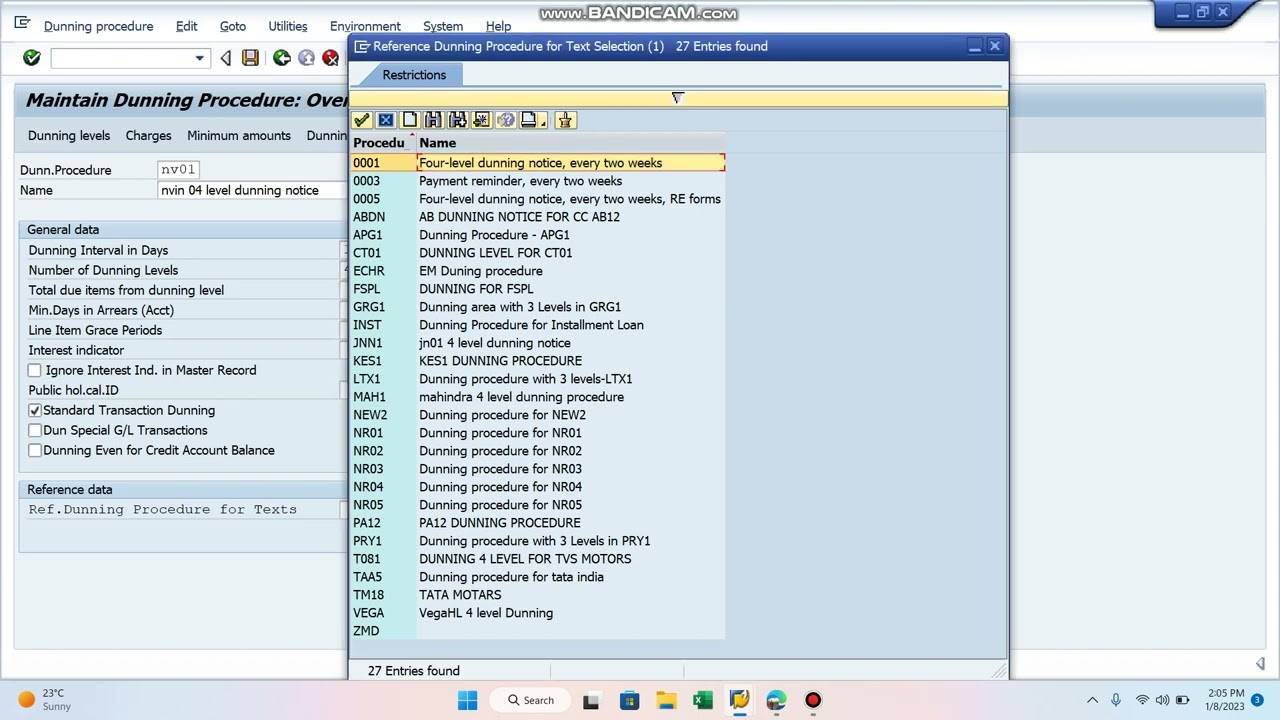The height and width of the screenshot is (720, 1280).
Task: Click the Find binoculars icon in popup
Action: click(x=434, y=120)
